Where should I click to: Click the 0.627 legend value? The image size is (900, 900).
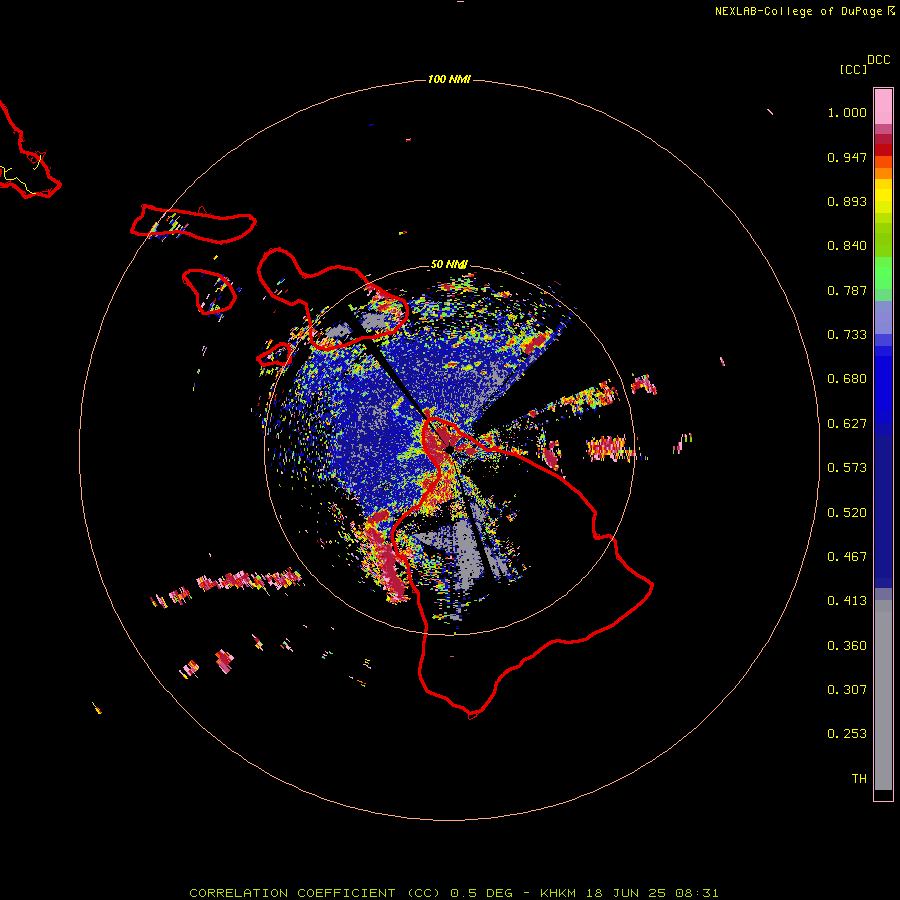[x=847, y=424]
